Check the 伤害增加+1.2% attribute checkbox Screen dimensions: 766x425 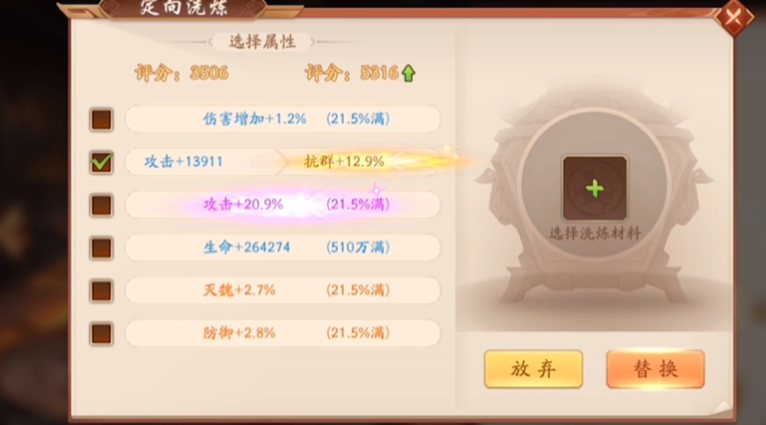tap(102, 119)
